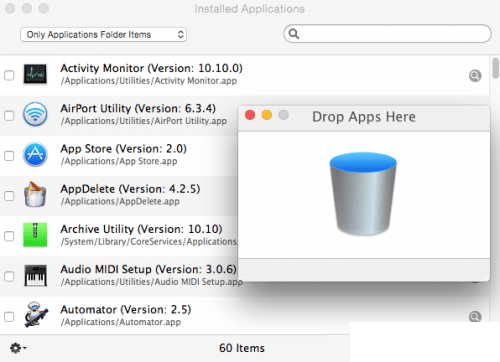Image resolution: width=500 pixels, height=362 pixels.
Task: Open the Only Applications Folder Items dropdown
Action: [103, 34]
